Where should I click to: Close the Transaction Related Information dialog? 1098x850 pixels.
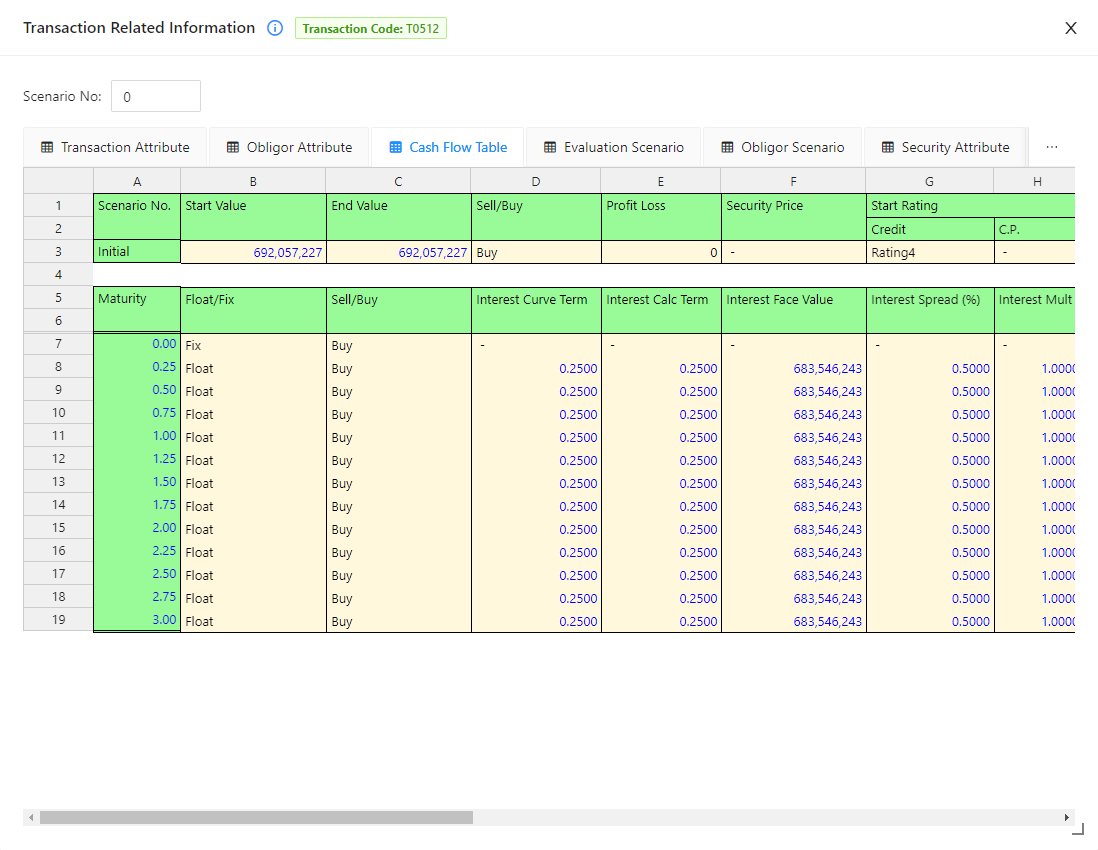point(1070,28)
